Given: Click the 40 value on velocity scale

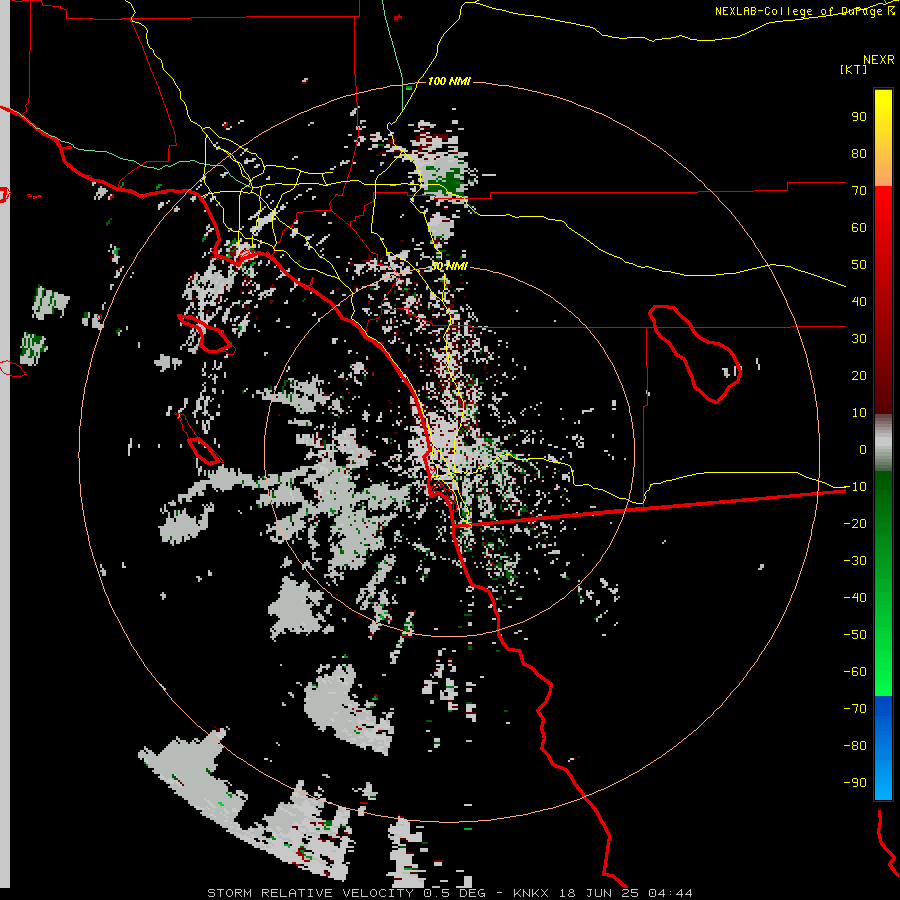Looking at the screenshot, I should [x=859, y=302].
